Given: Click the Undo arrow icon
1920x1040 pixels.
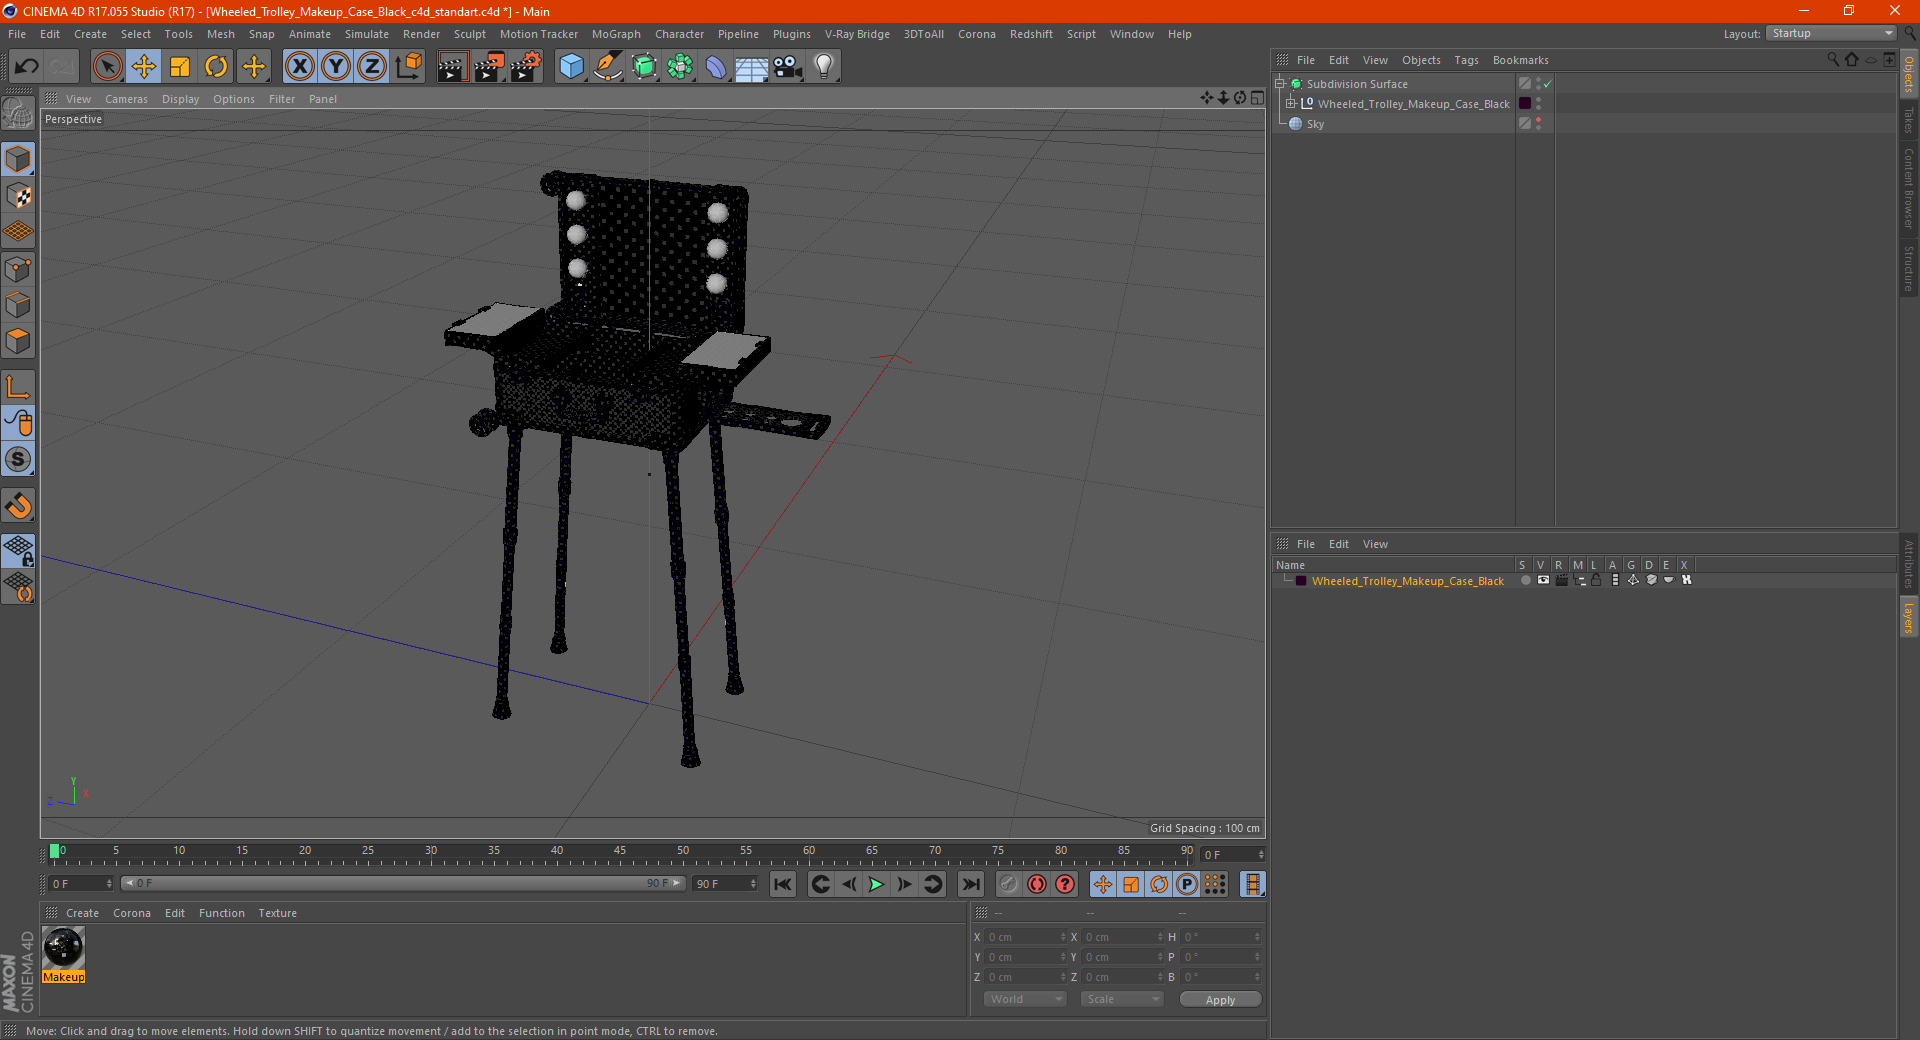Looking at the screenshot, I should pos(27,67).
